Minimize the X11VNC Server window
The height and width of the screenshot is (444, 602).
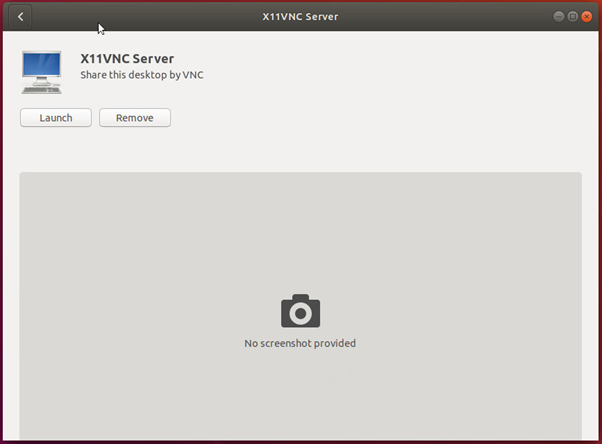coord(559,17)
